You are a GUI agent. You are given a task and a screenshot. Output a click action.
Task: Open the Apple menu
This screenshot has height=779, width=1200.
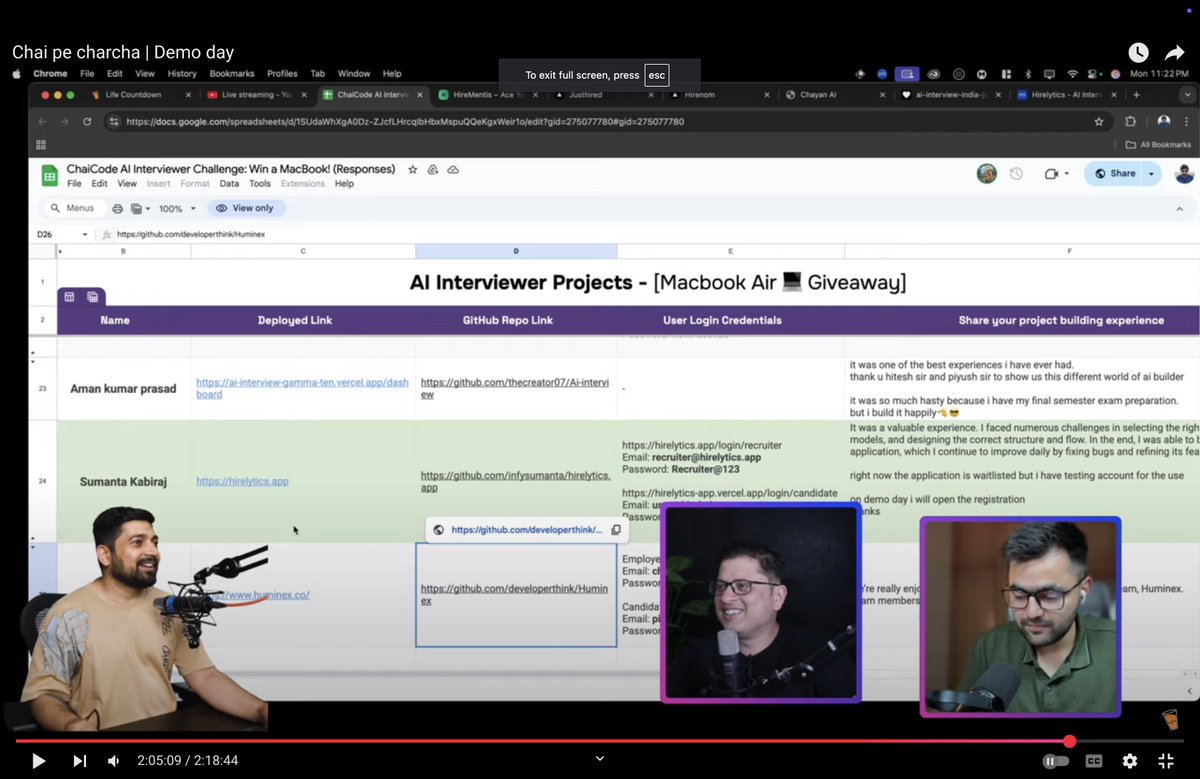point(17,73)
